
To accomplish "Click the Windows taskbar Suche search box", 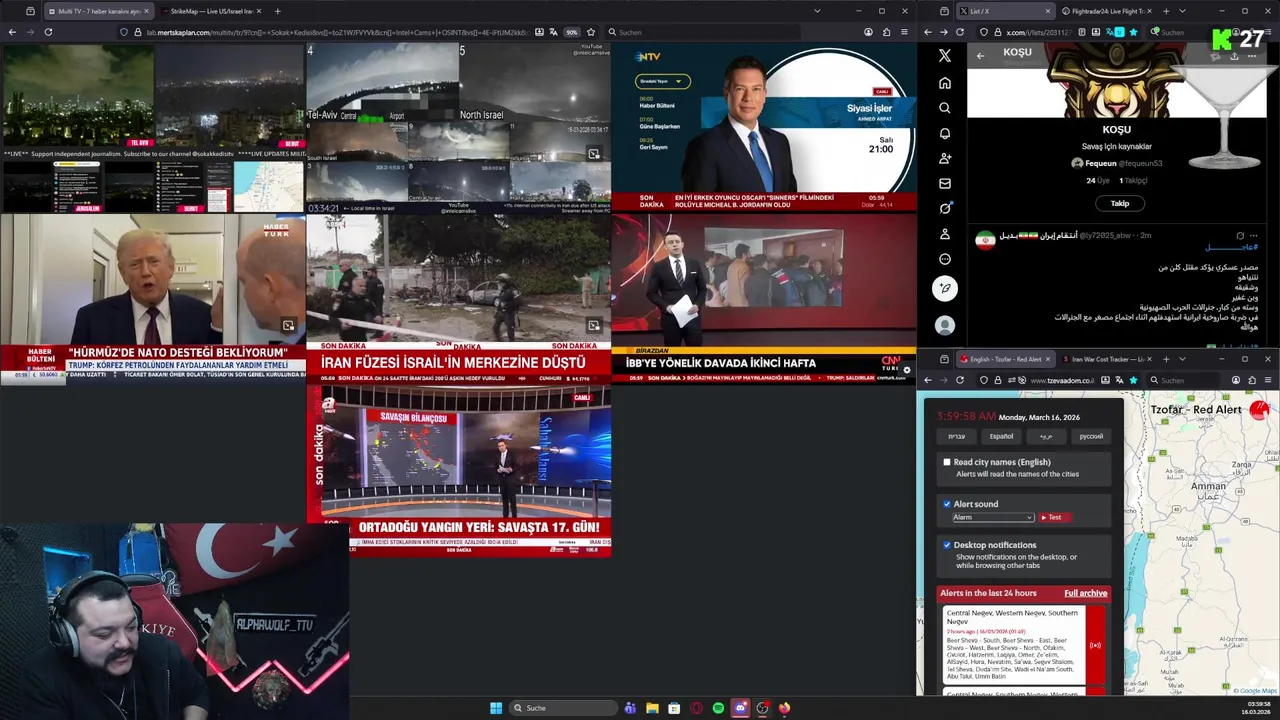I will click(x=563, y=708).
